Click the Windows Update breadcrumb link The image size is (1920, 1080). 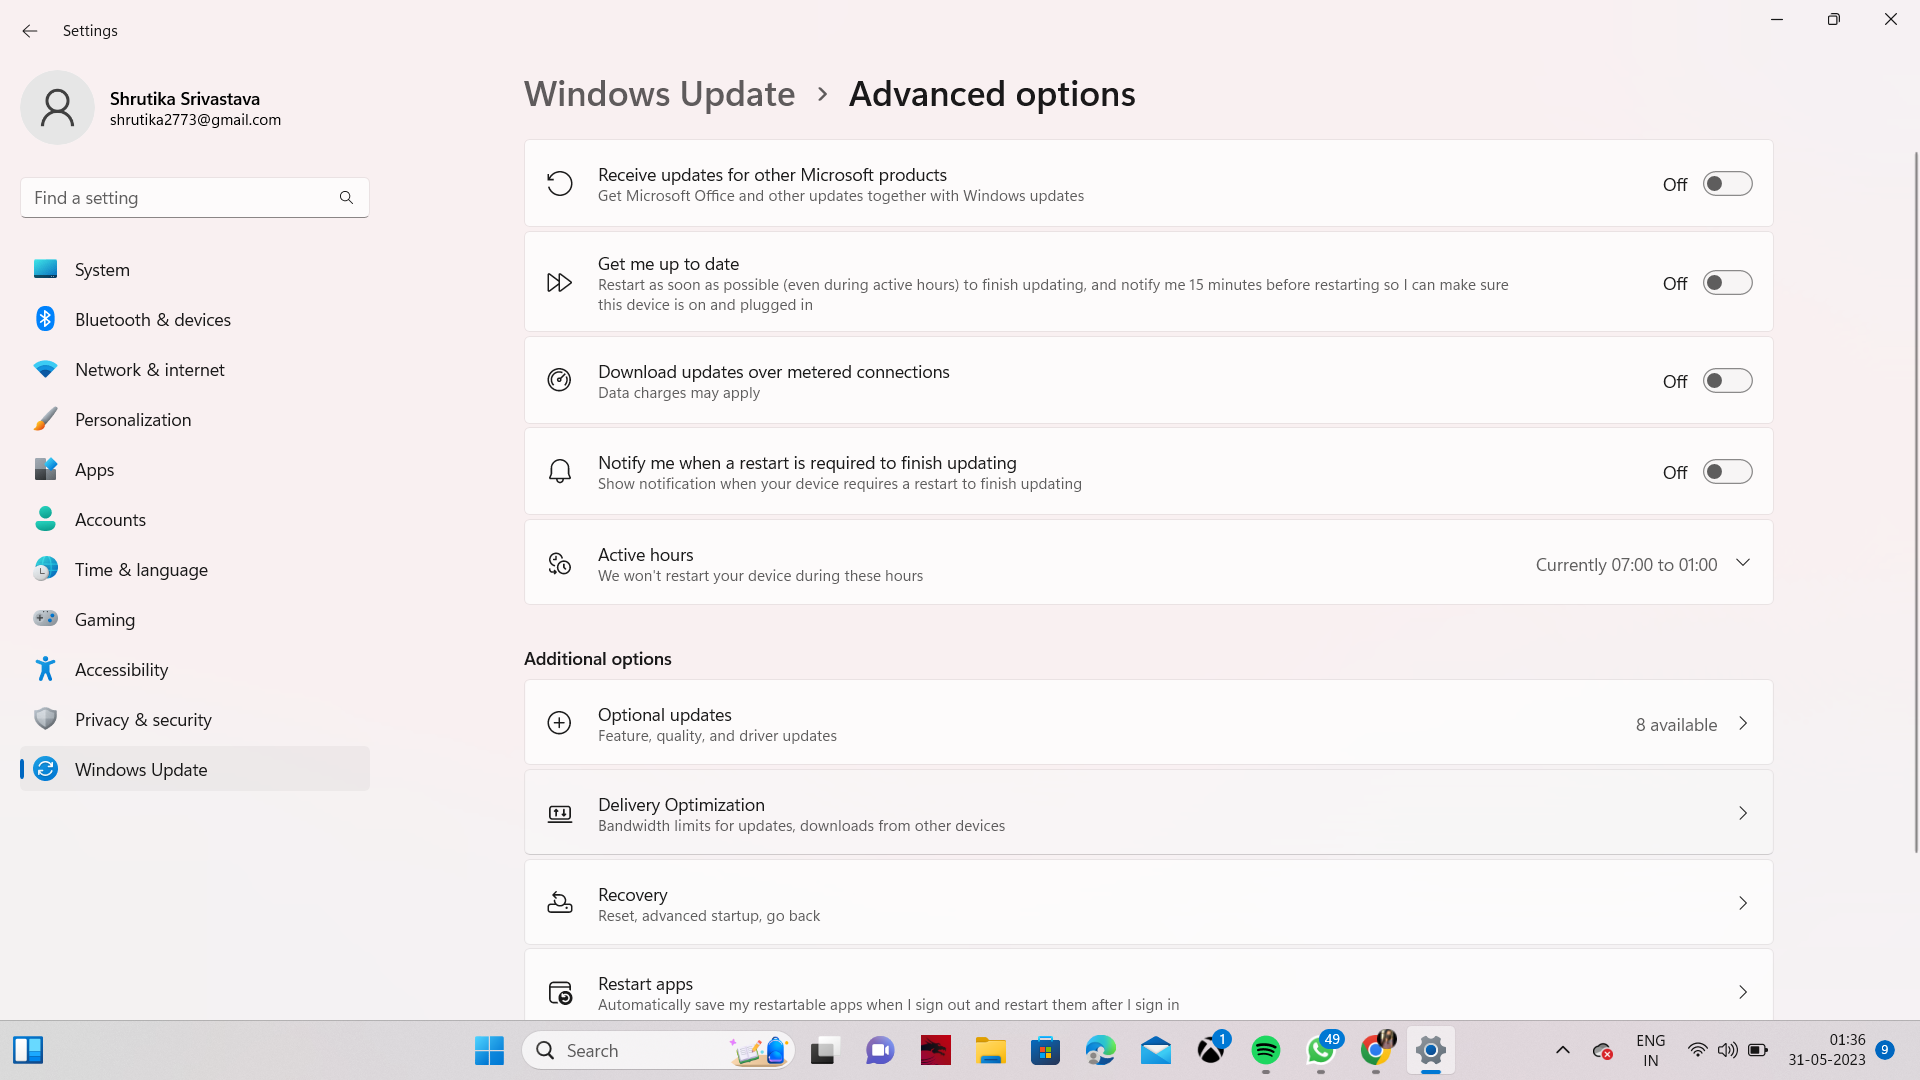point(659,94)
